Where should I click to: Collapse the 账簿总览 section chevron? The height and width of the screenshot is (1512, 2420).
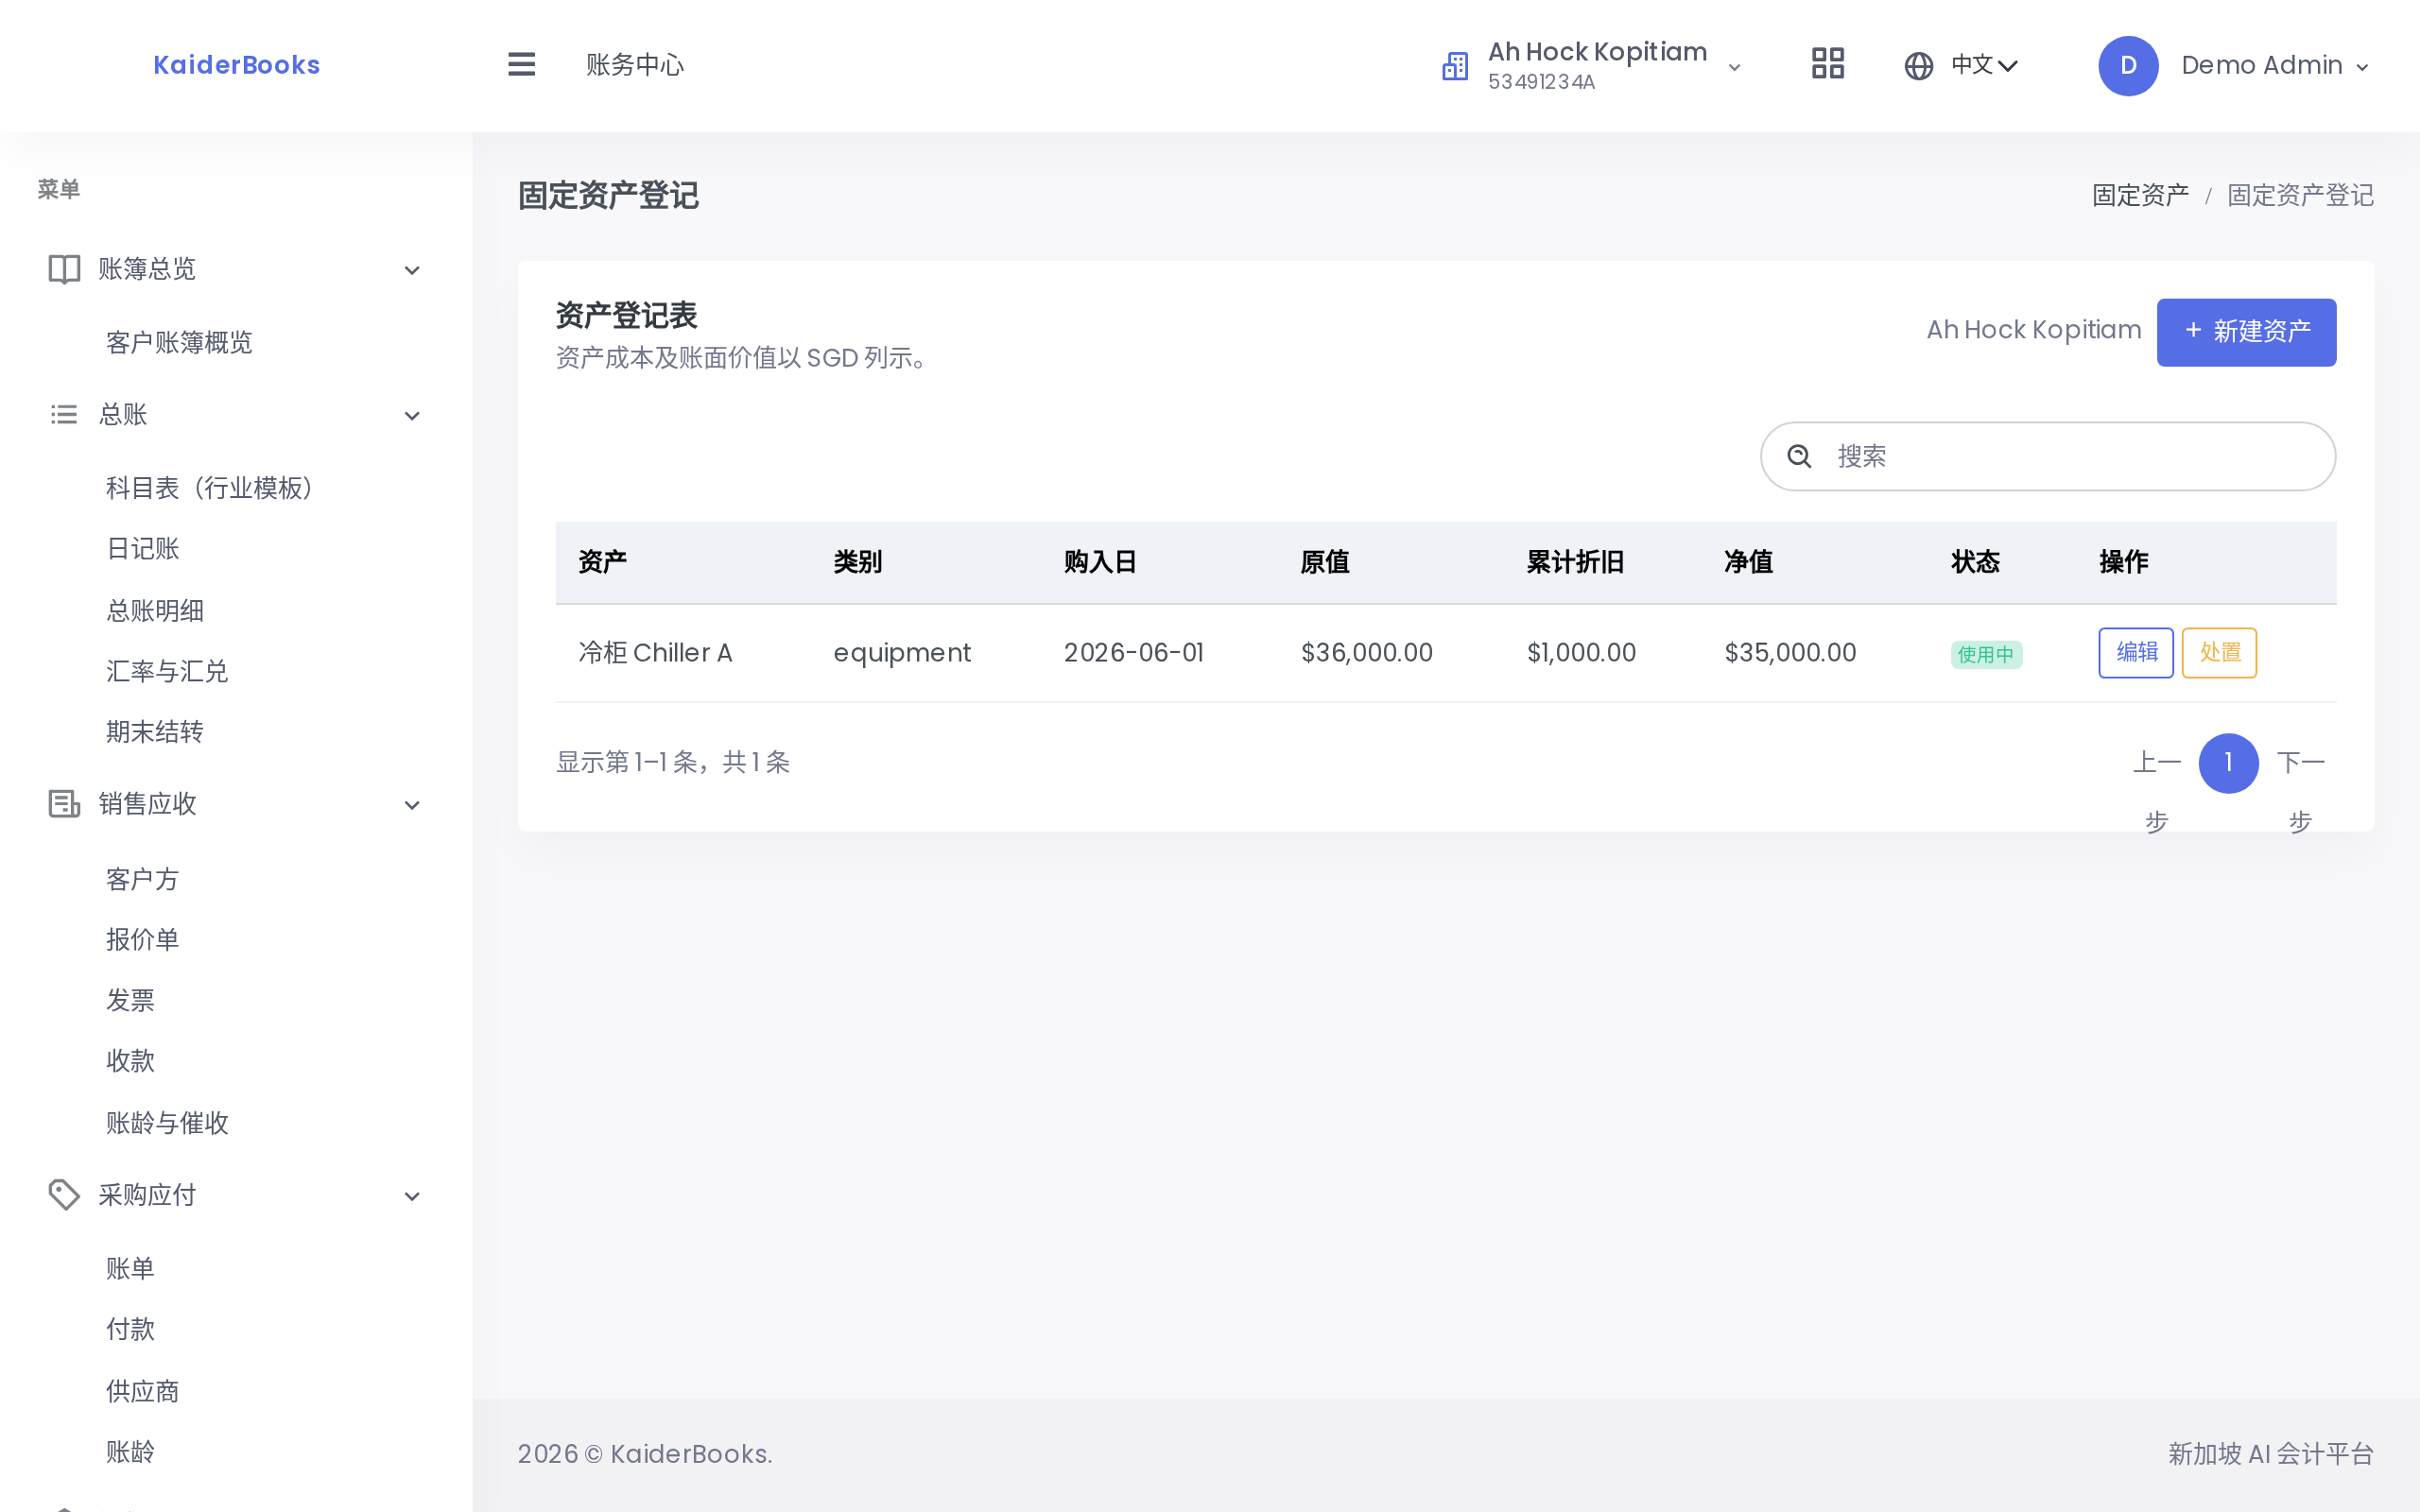pos(412,270)
